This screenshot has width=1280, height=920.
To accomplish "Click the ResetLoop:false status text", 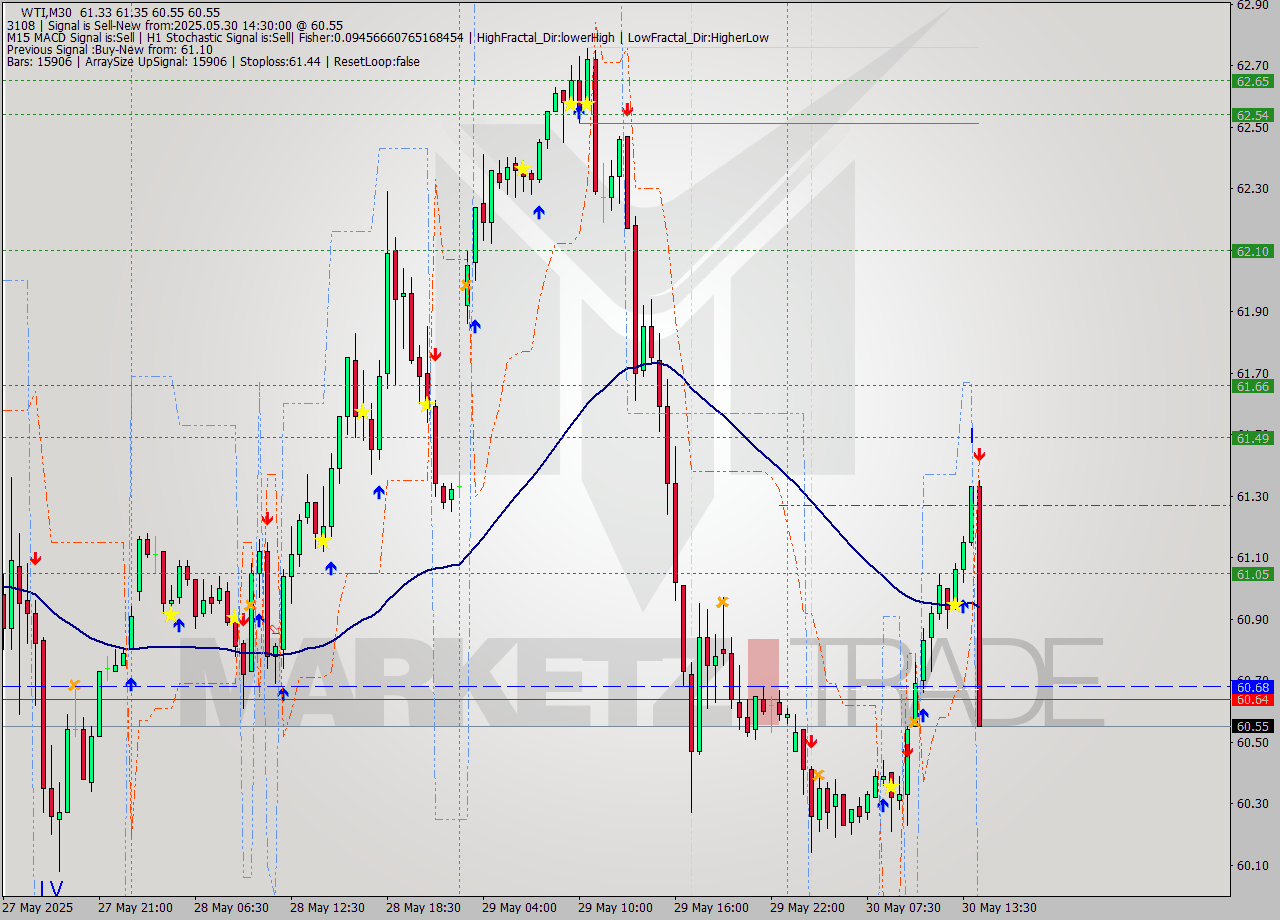I will (x=378, y=62).
